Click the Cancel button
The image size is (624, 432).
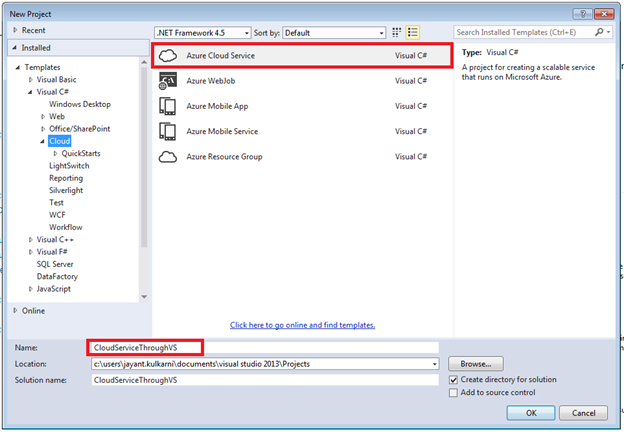(x=583, y=413)
